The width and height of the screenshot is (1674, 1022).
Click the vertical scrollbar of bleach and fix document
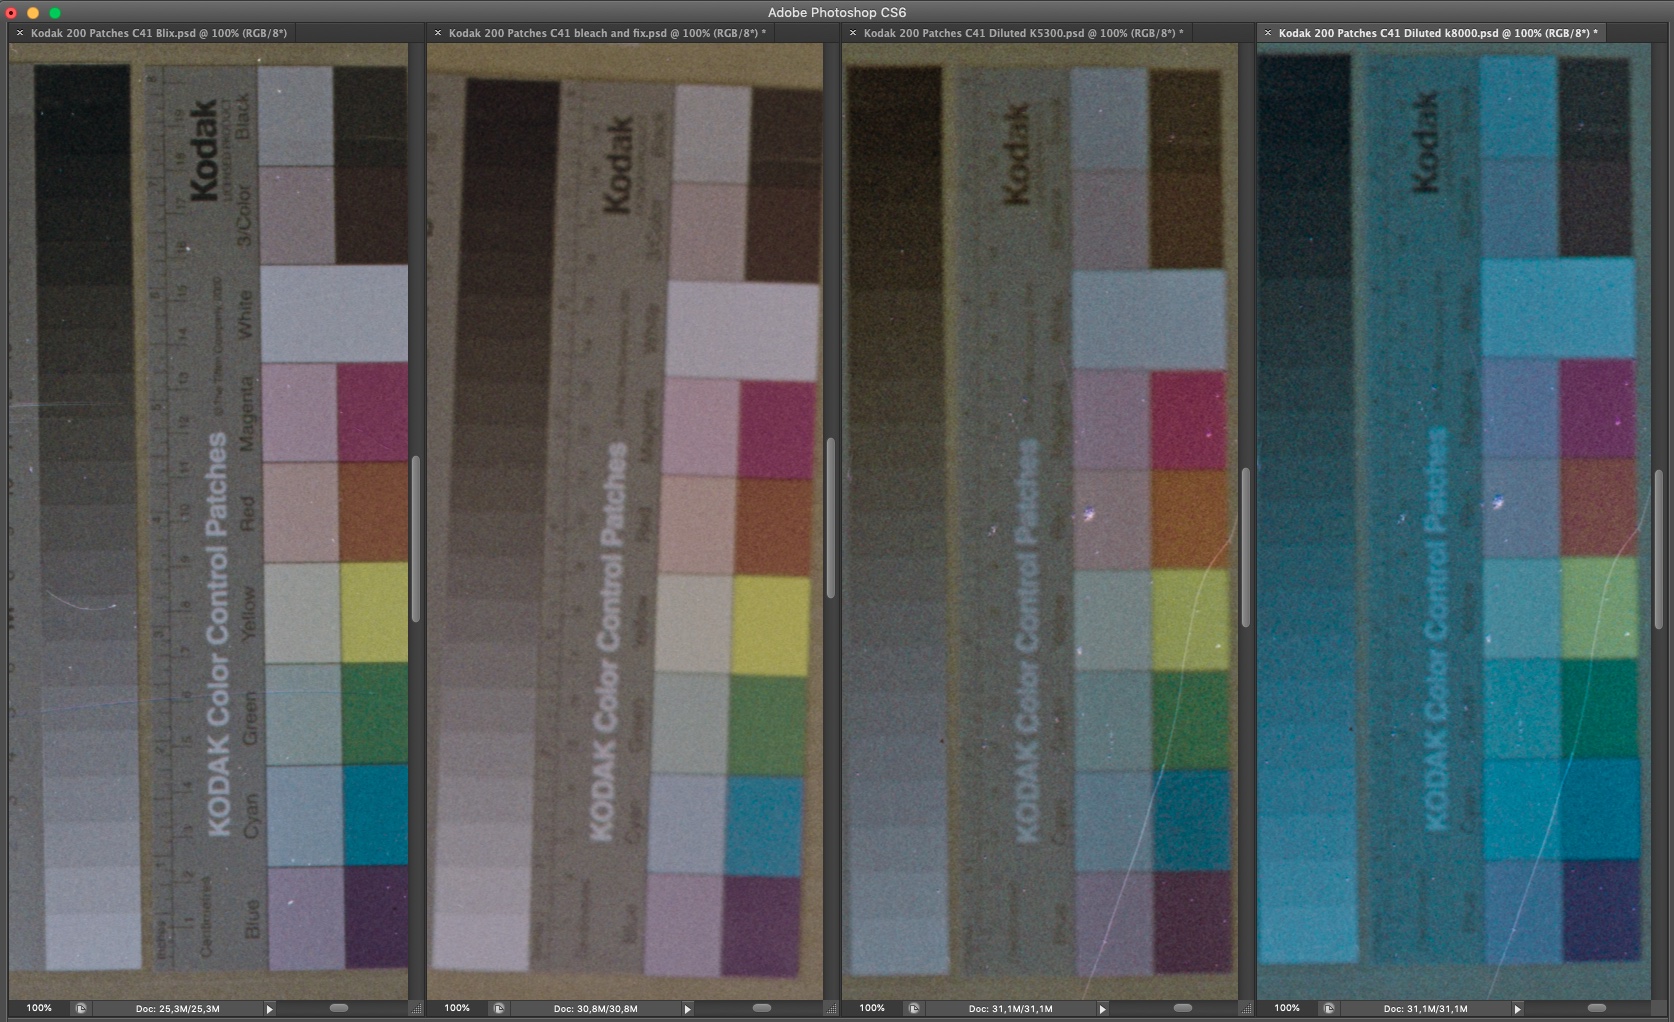[830, 518]
